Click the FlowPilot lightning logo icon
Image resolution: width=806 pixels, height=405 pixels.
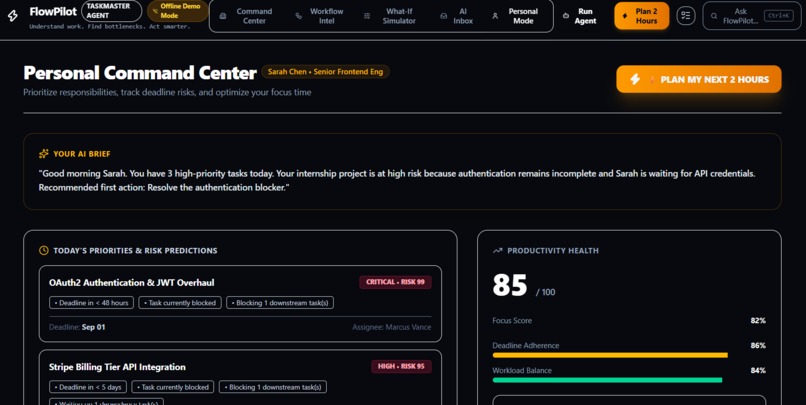click(13, 15)
